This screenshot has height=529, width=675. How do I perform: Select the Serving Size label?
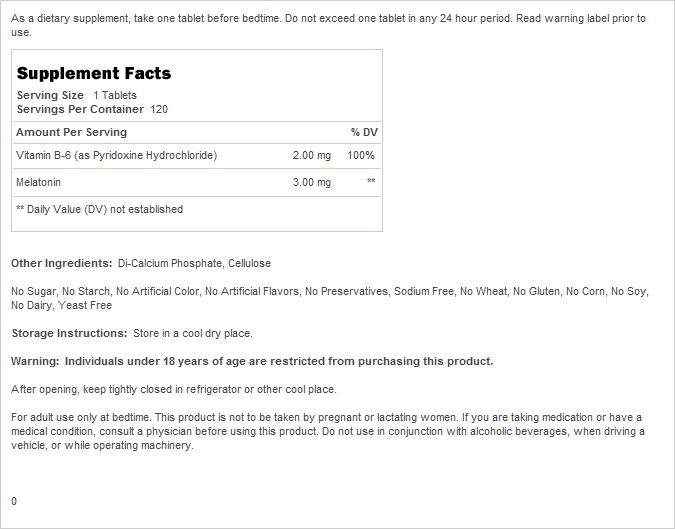pyautogui.click(x=50, y=95)
